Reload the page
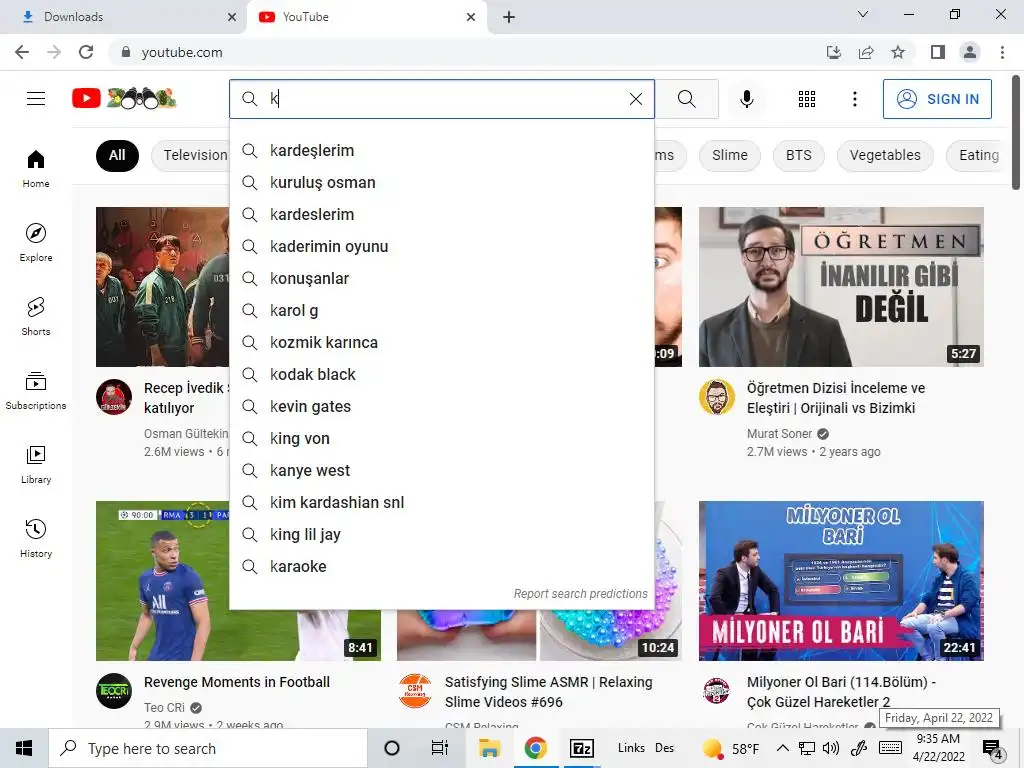 pos(86,52)
